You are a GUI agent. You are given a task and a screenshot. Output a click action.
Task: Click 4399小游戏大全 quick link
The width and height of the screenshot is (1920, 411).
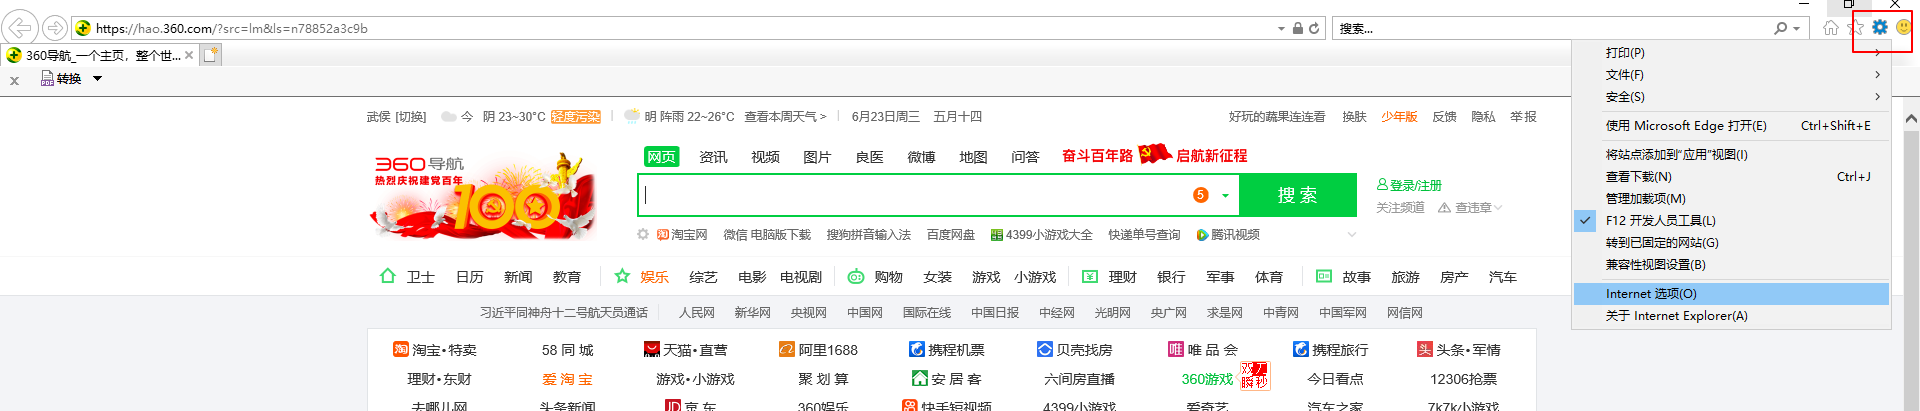[x=1041, y=235]
